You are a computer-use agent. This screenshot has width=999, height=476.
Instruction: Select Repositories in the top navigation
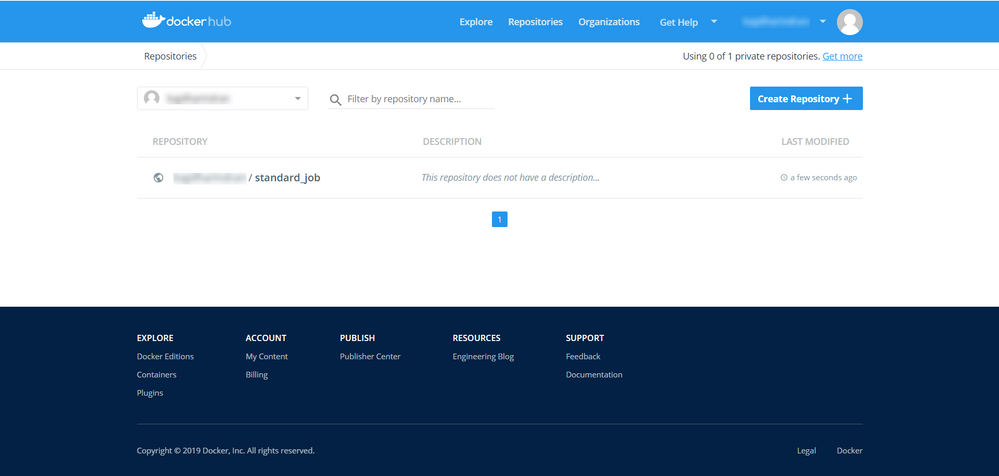click(535, 22)
